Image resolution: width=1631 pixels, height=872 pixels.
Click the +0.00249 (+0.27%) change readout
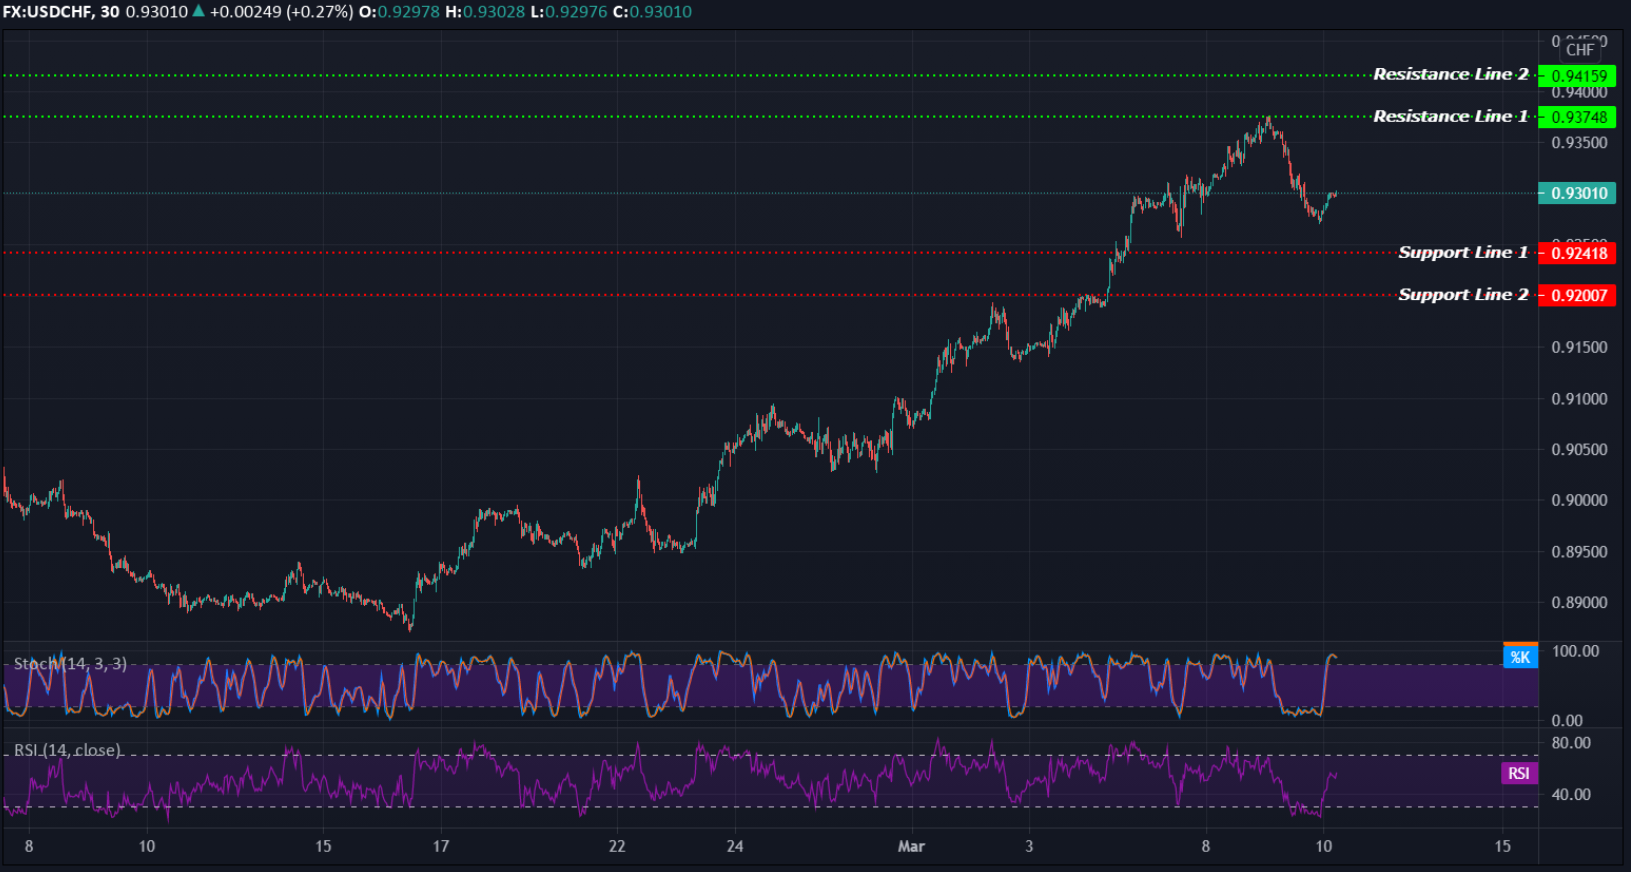[281, 12]
